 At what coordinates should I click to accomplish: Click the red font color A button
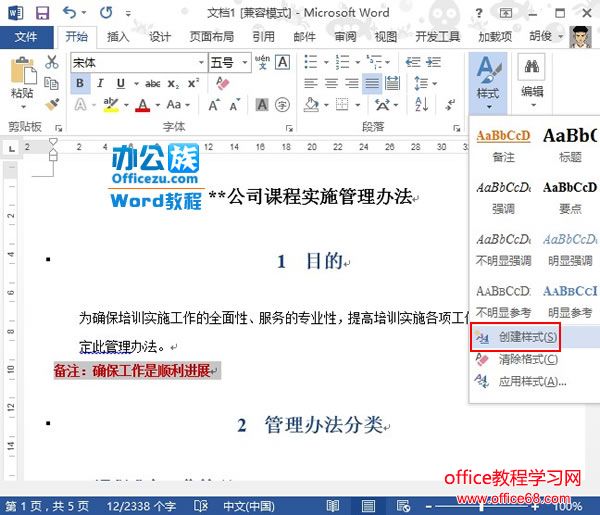click(x=143, y=104)
